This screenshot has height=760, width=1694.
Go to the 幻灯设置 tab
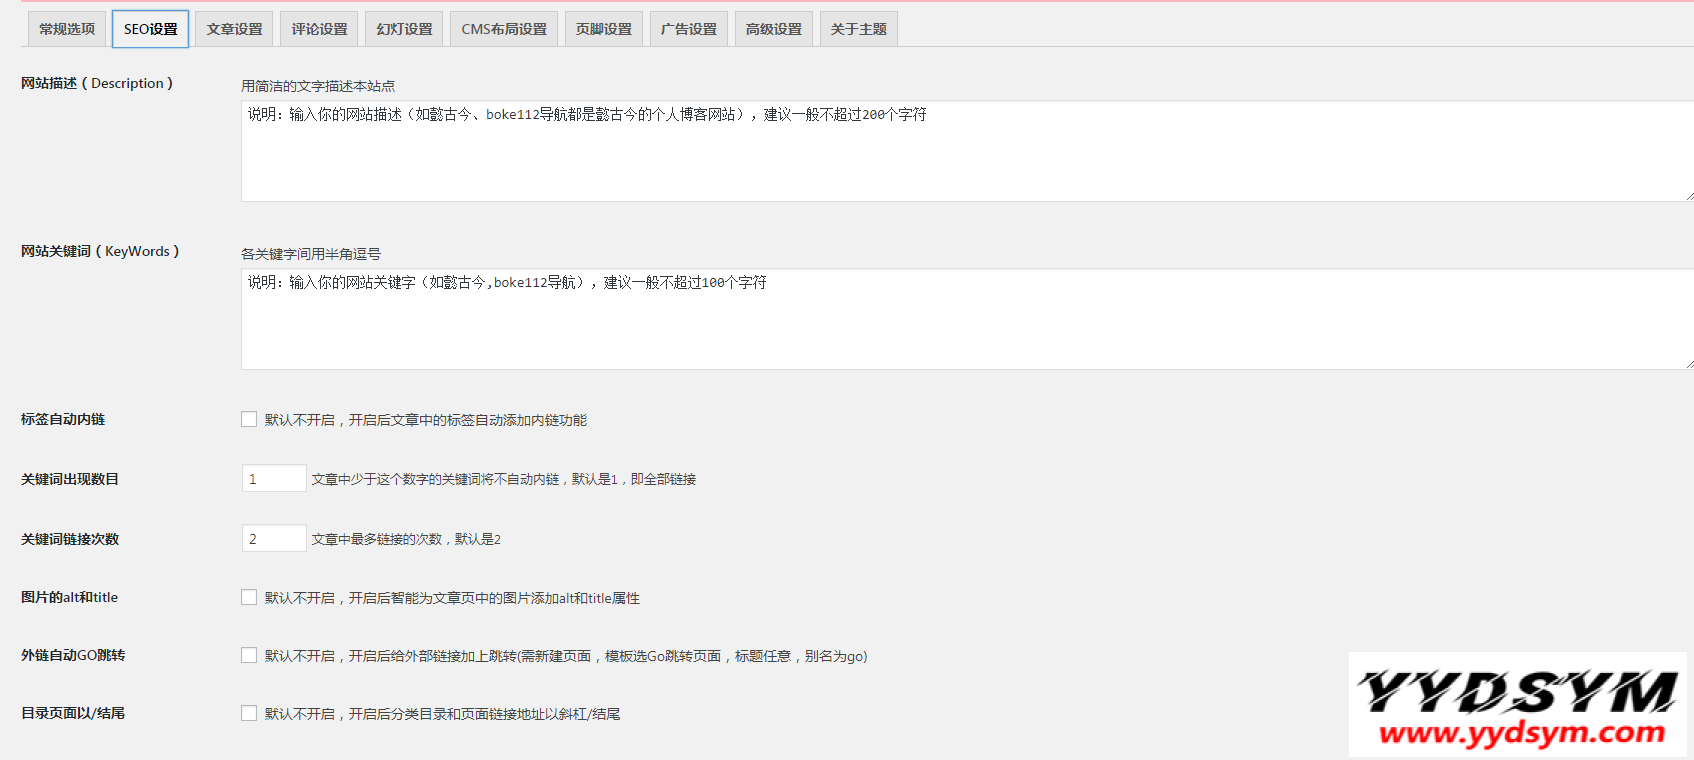[404, 29]
